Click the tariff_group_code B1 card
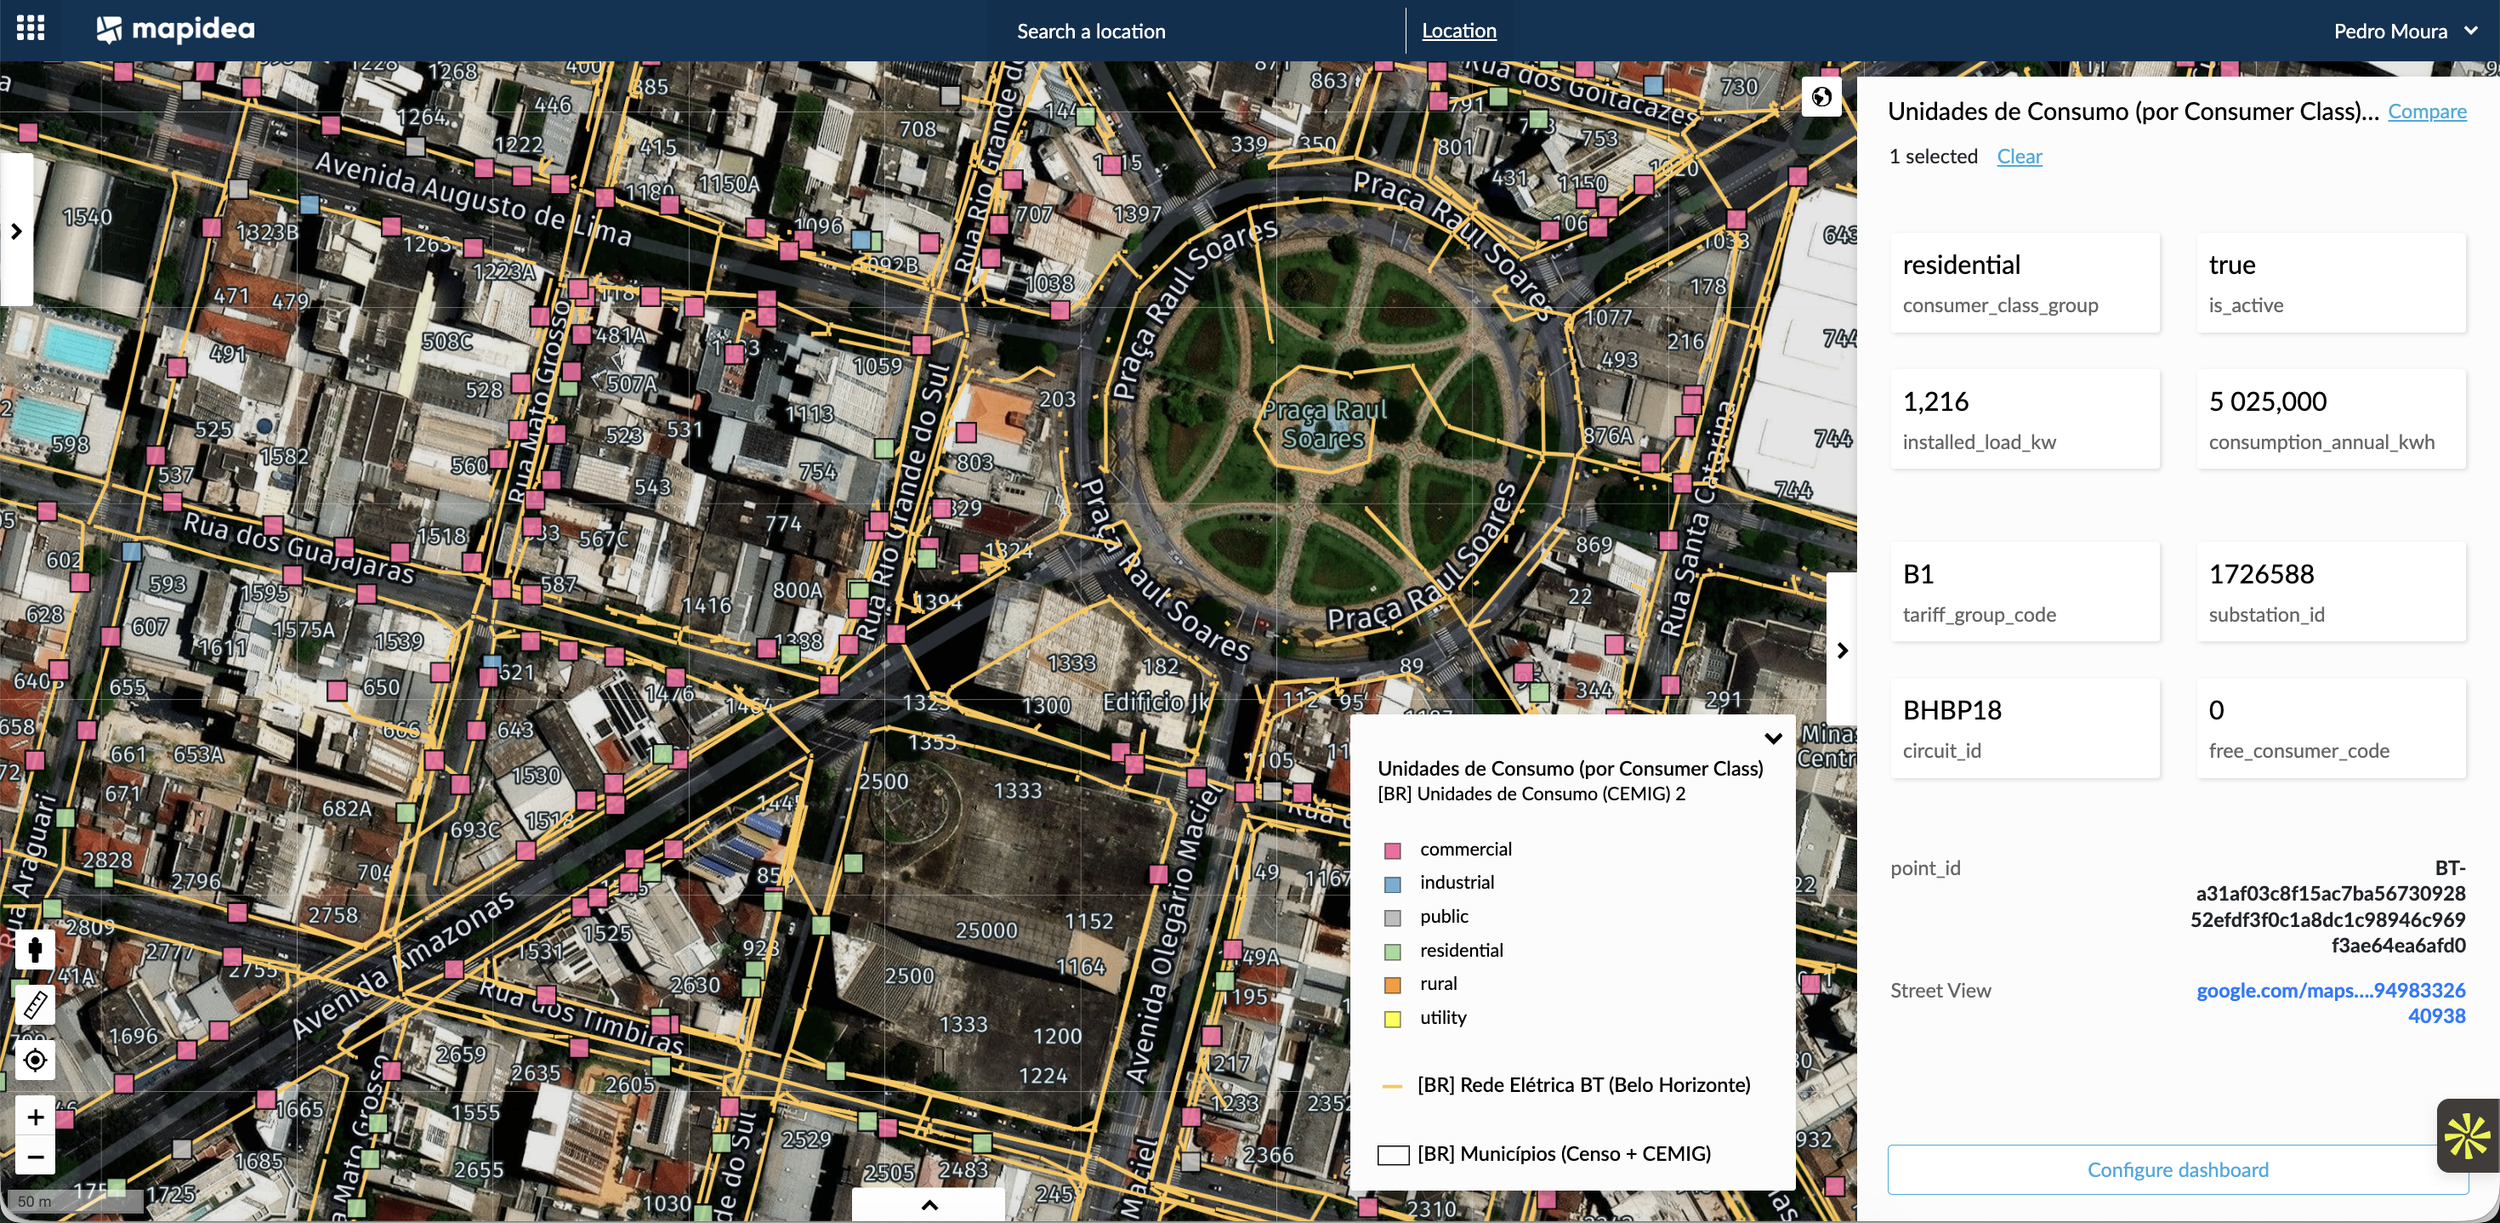This screenshot has width=2500, height=1223. (2025, 592)
